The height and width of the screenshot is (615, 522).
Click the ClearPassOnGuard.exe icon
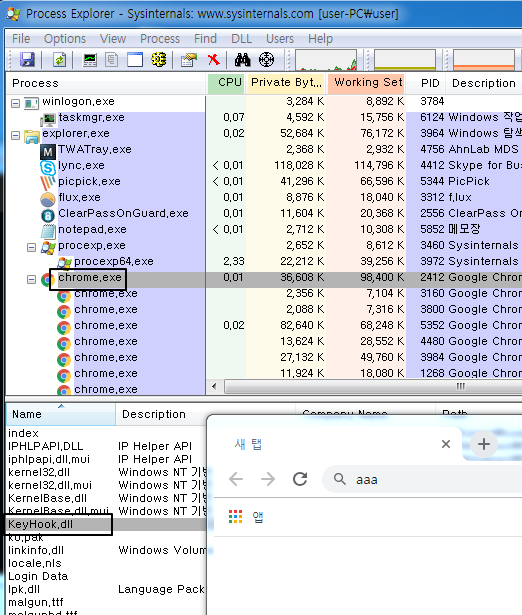click(48, 215)
